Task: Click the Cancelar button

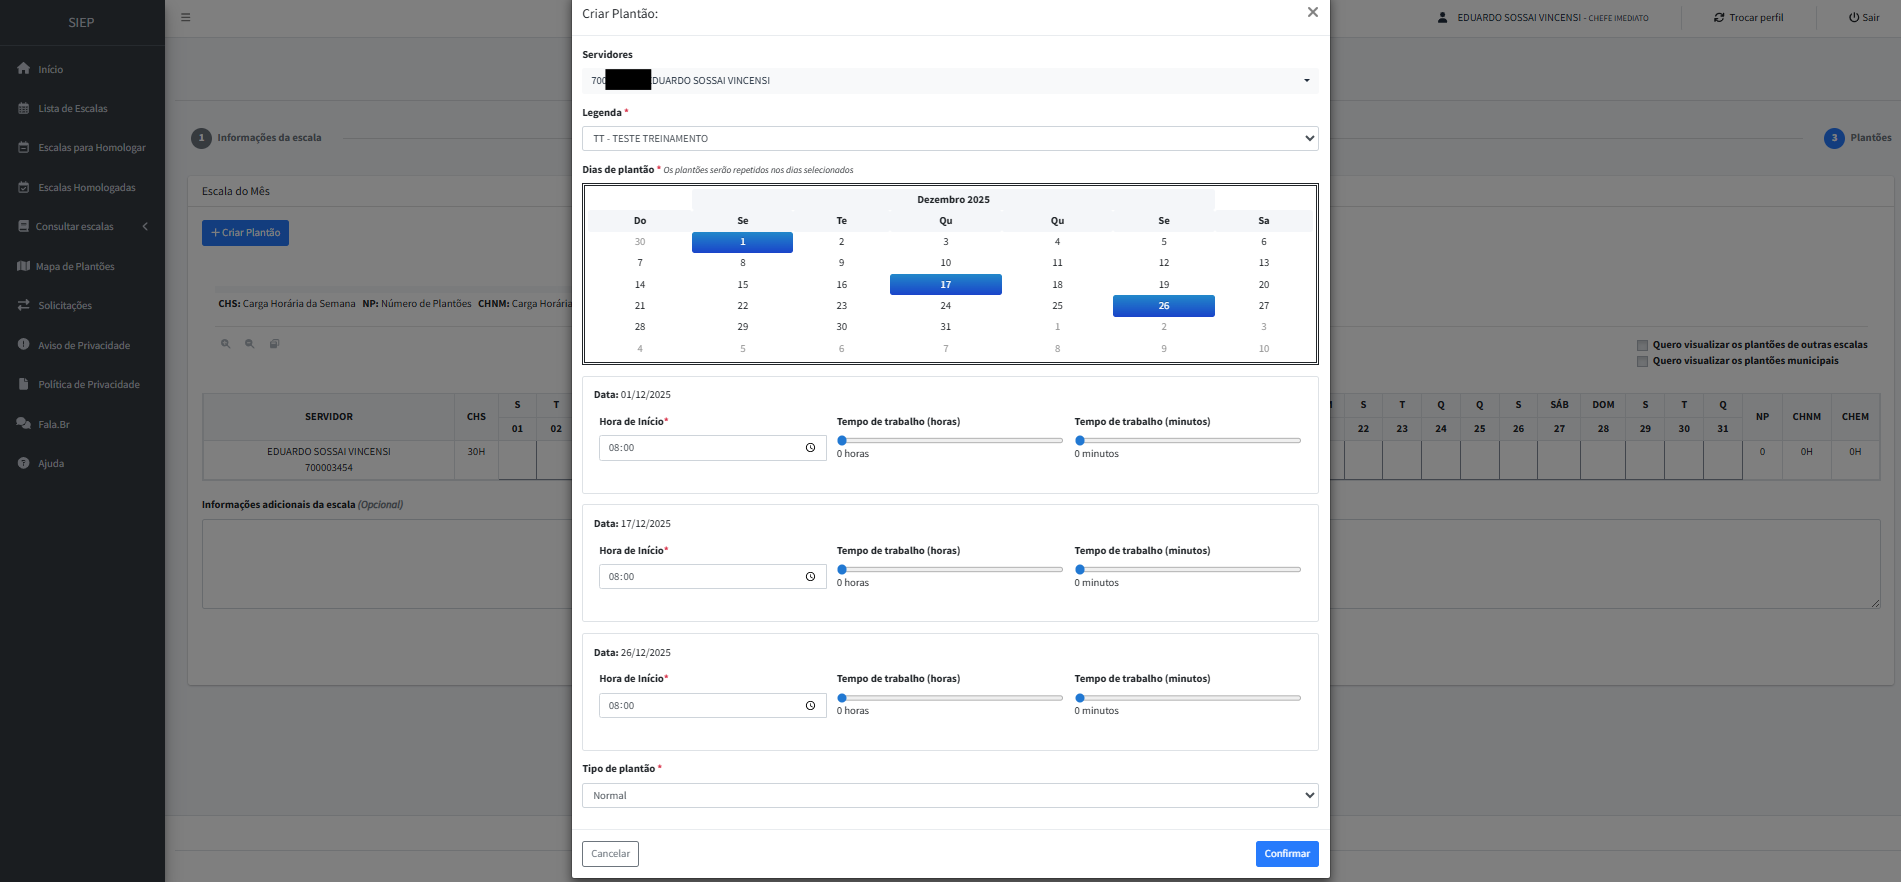Action: [610, 854]
